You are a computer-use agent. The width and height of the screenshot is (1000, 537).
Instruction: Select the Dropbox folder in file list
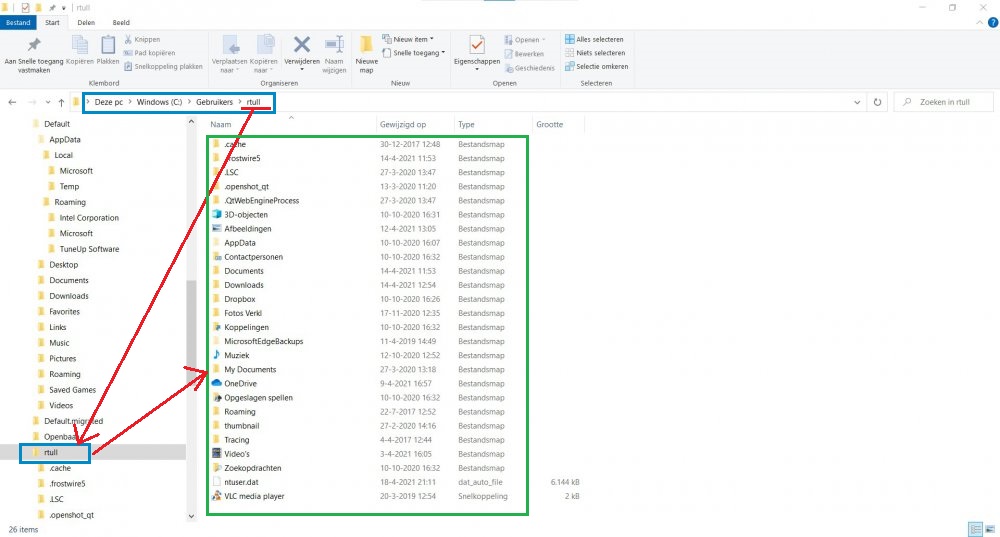tap(240, 299)
